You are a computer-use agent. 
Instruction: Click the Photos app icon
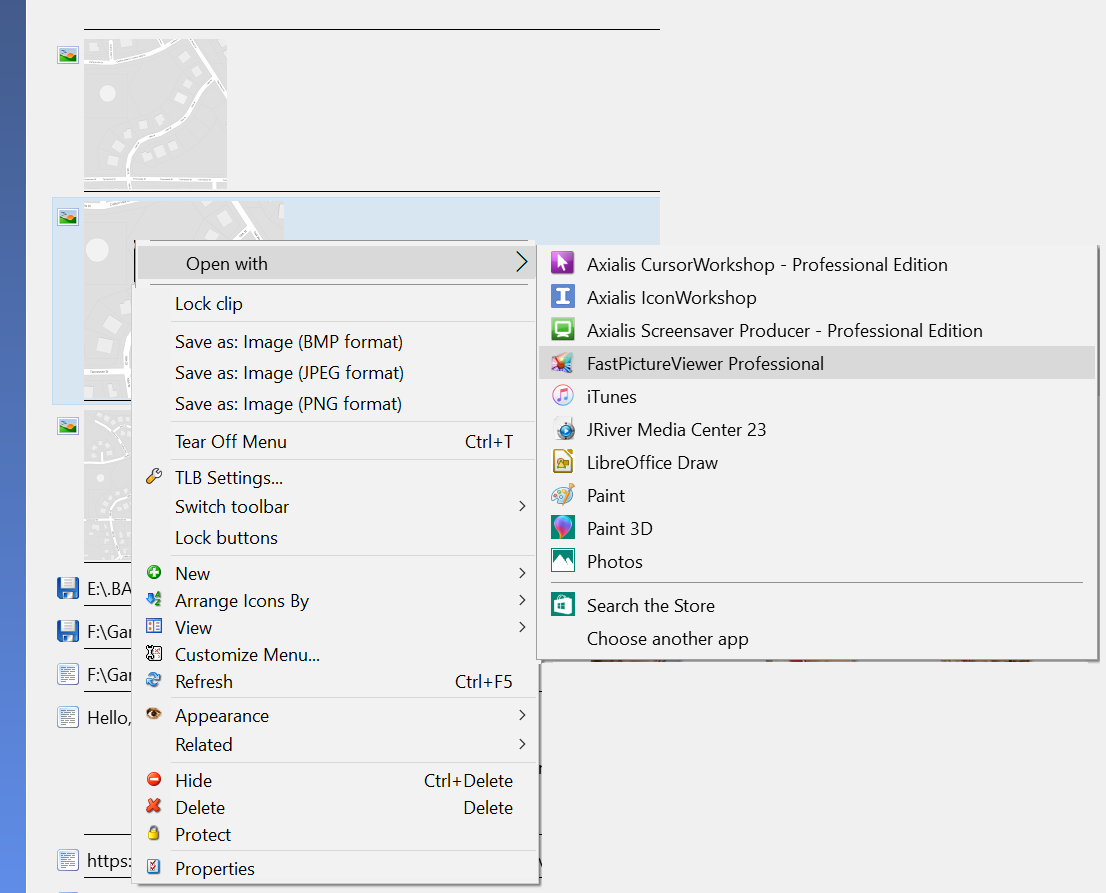563,561
